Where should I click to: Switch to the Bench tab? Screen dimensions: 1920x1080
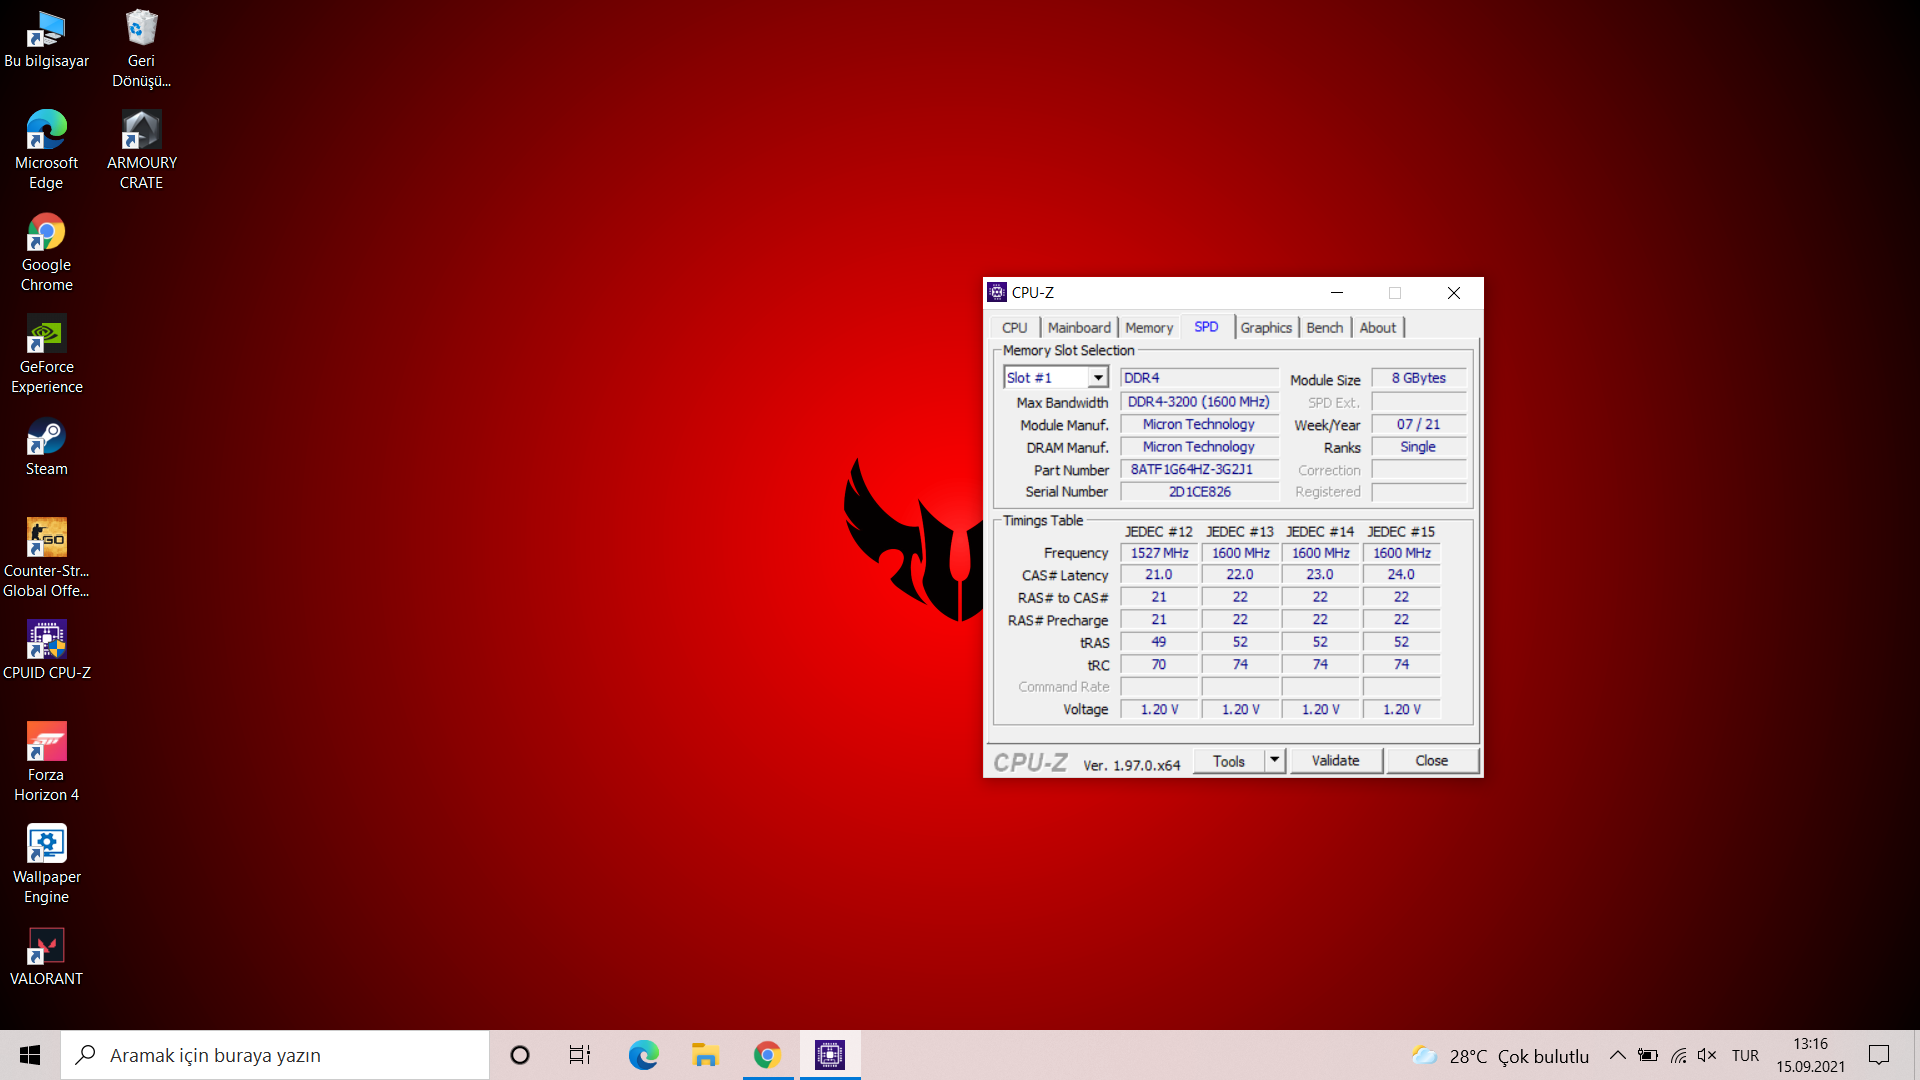1324,328
